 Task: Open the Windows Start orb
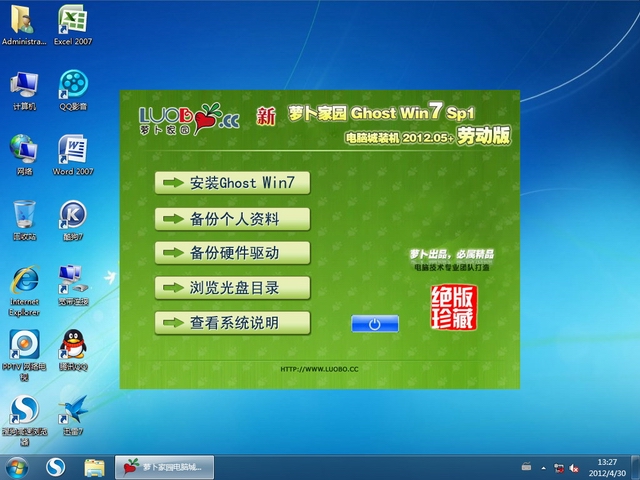point(17,468)
